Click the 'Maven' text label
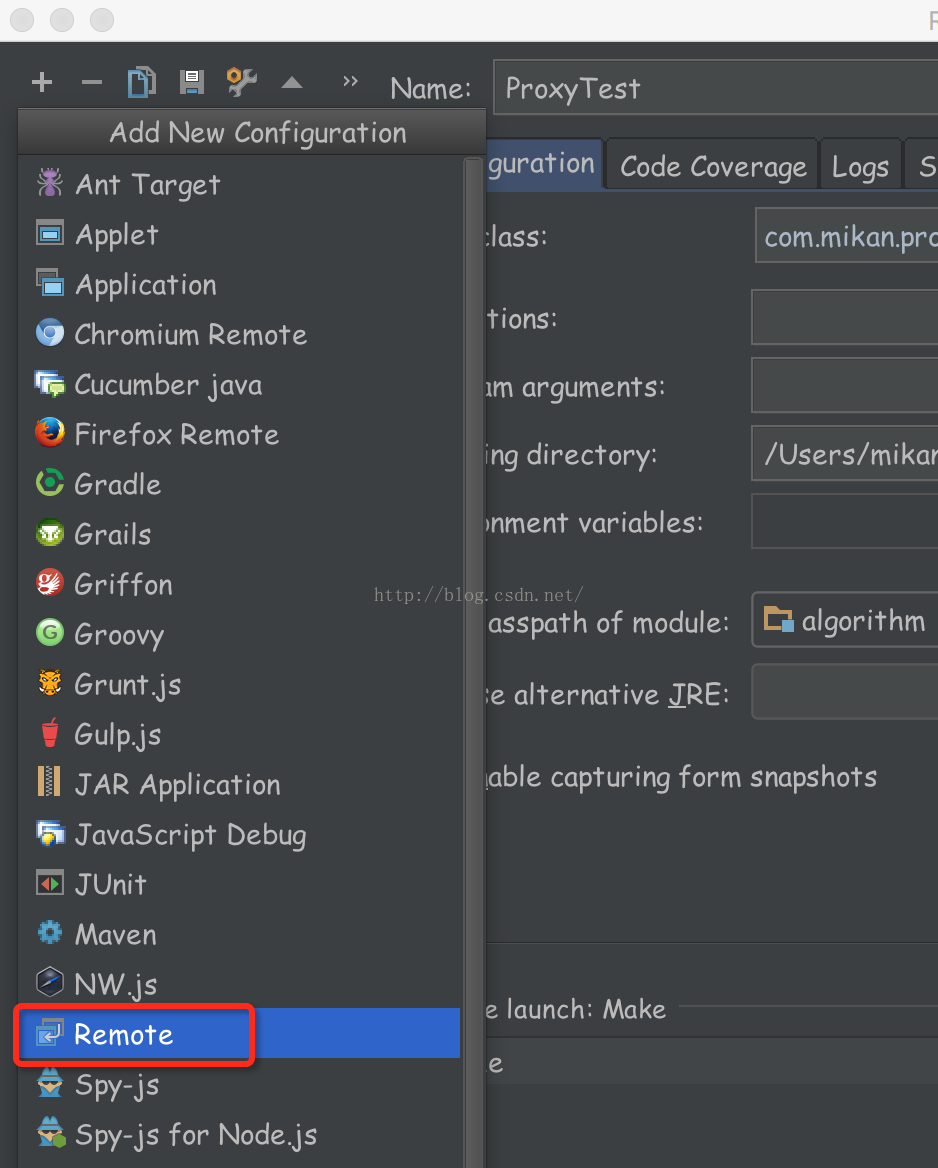Image resolution: width=938 pixels, height=1168 pixels. coord(115,934)
